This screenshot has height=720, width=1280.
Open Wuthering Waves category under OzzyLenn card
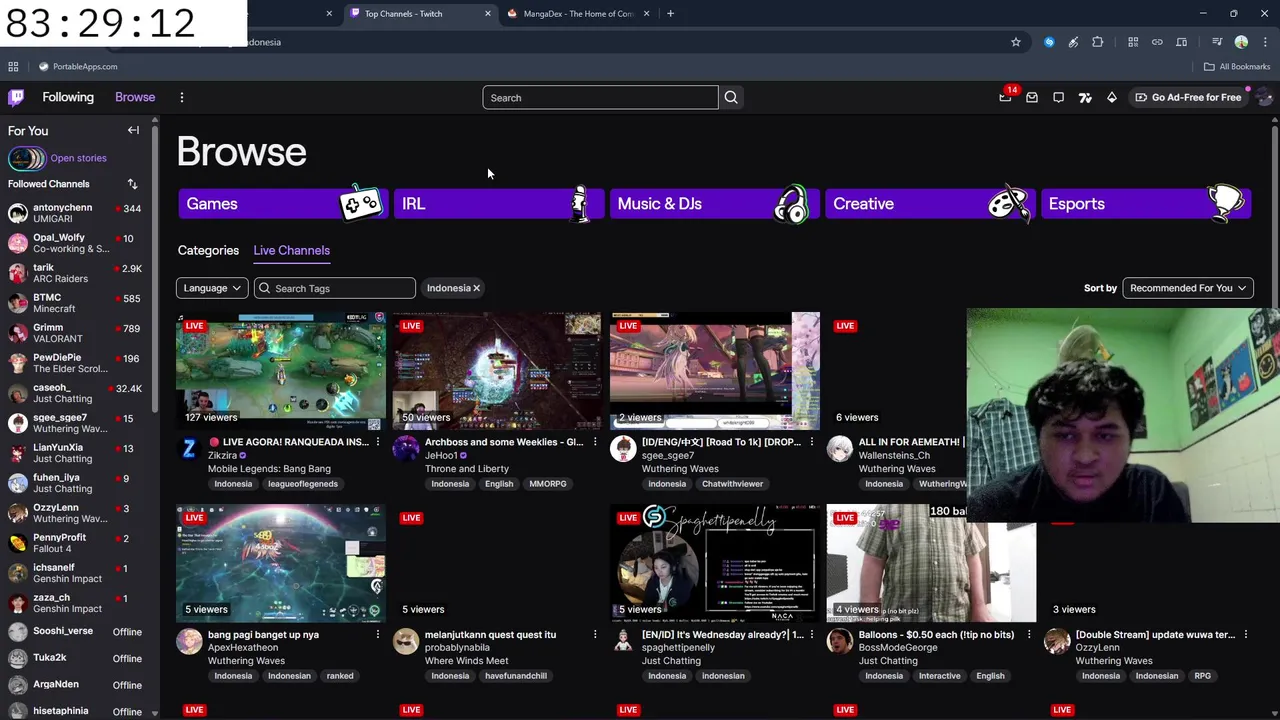1114,661
